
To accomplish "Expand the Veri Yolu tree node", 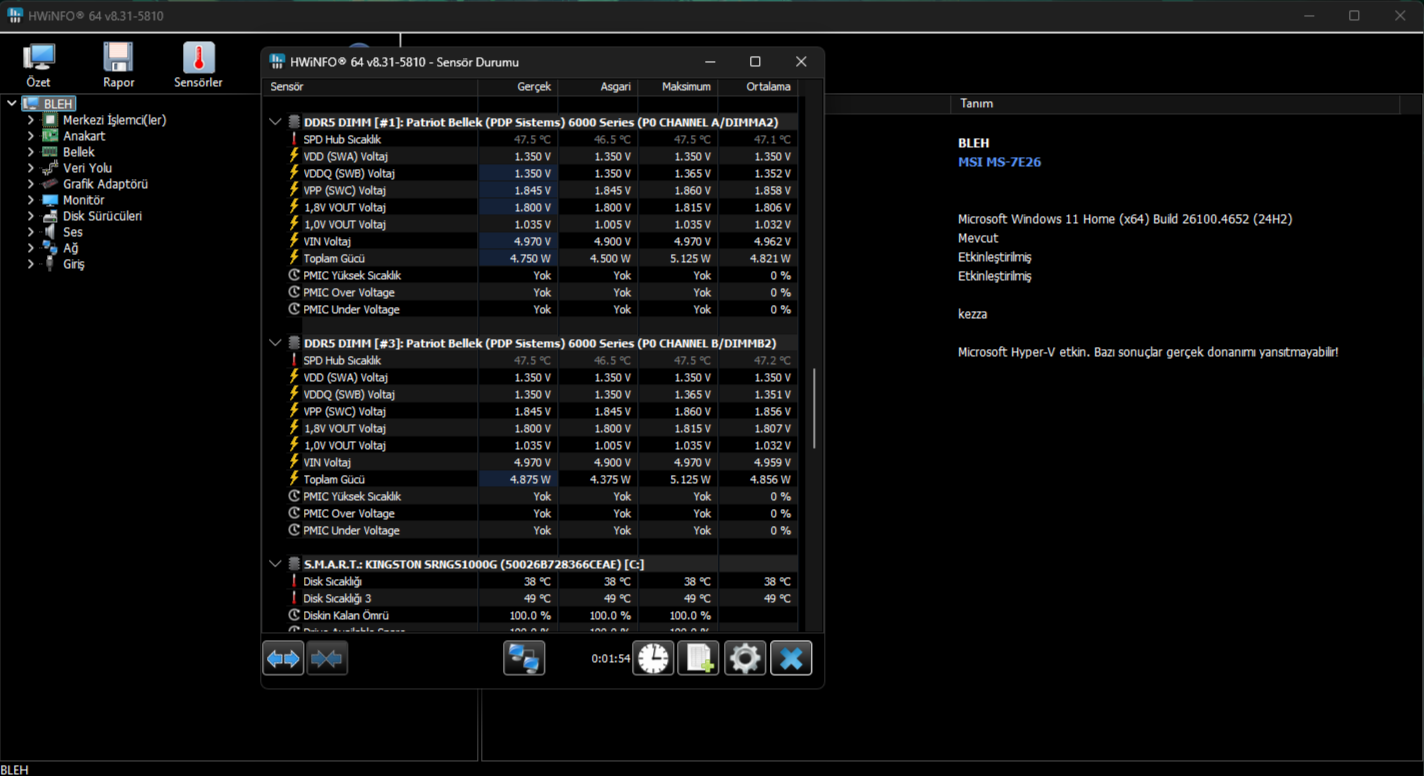I will [30, 168].
